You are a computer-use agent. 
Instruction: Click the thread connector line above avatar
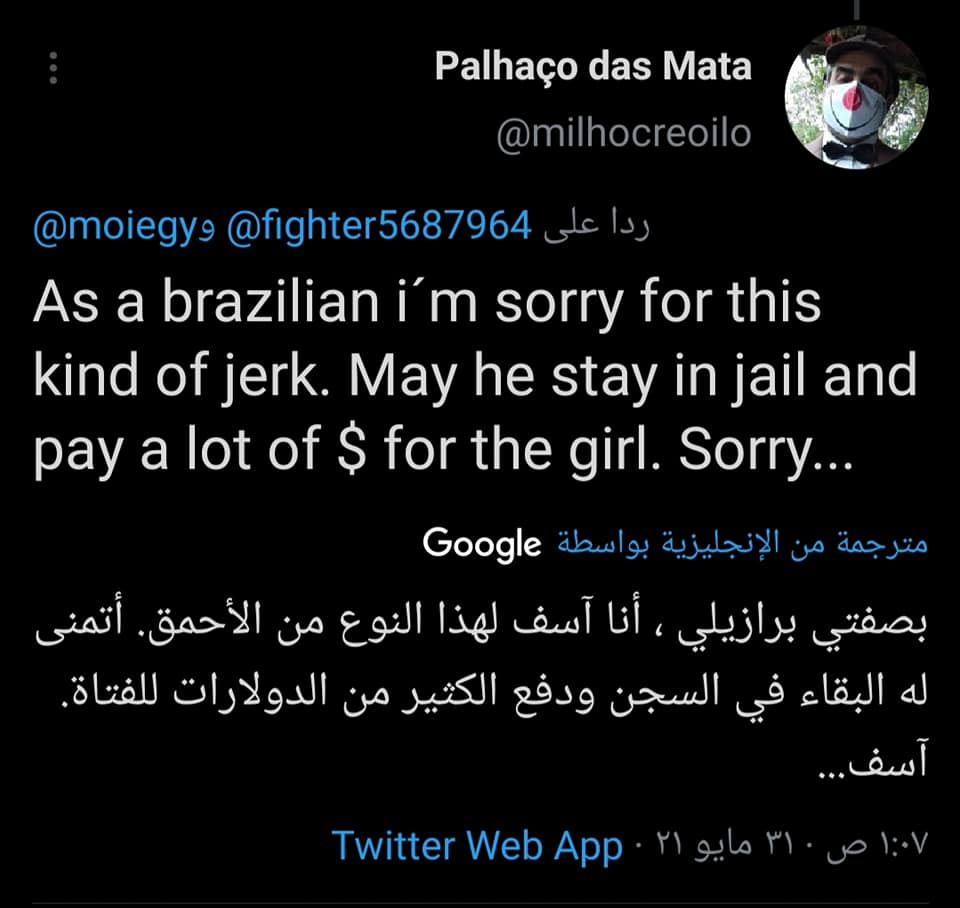pos(855,10)
